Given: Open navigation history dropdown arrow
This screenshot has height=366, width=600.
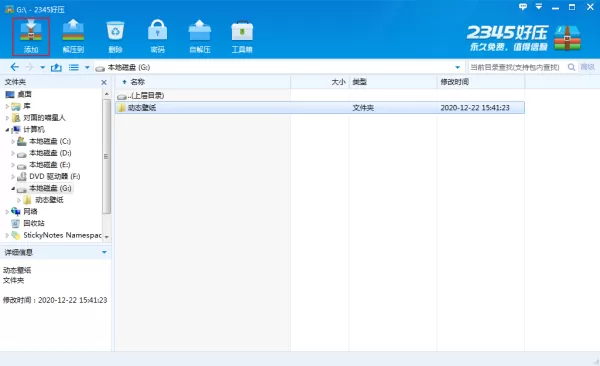Looking at the screenshot, I should pyautogui.click(x=42, y=68).
